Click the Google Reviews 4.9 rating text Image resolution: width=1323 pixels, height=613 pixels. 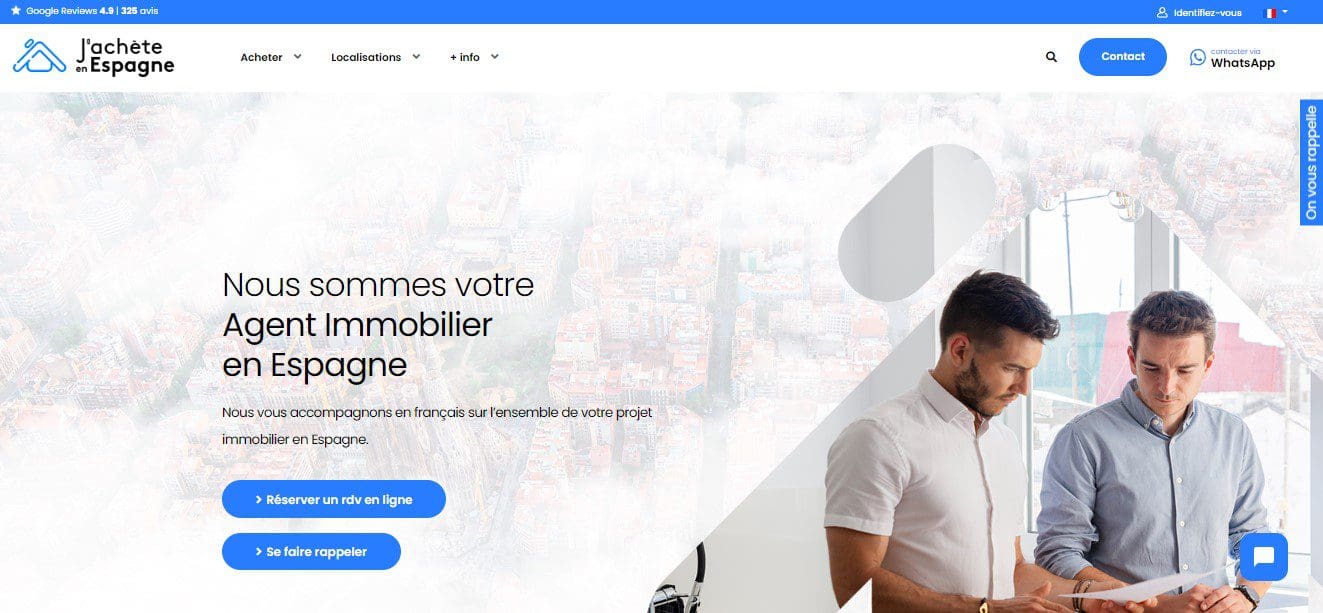pos(70,11)
